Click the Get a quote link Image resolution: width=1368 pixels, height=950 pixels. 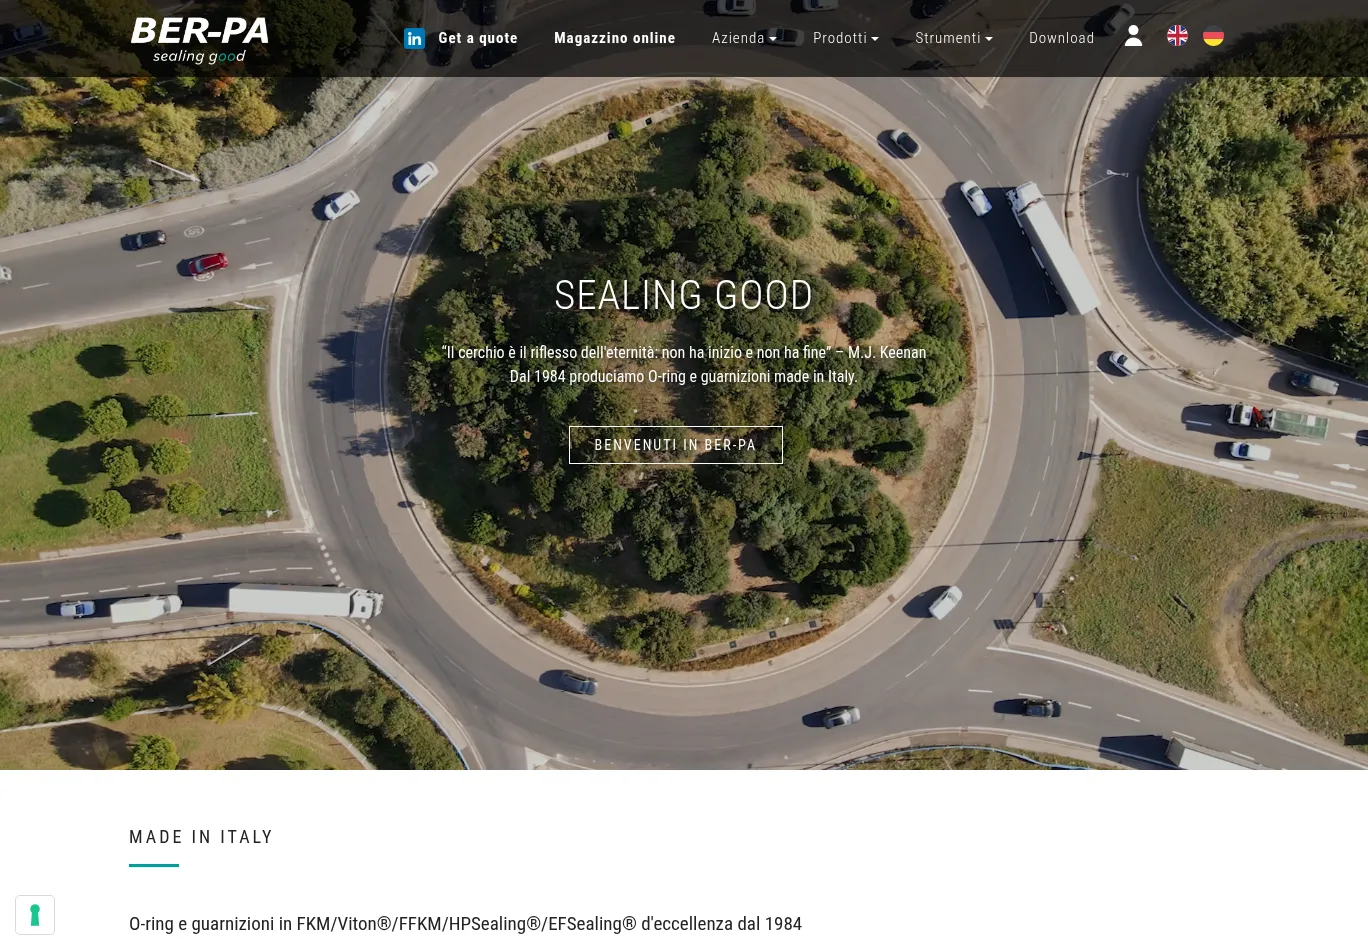[478, 39]
